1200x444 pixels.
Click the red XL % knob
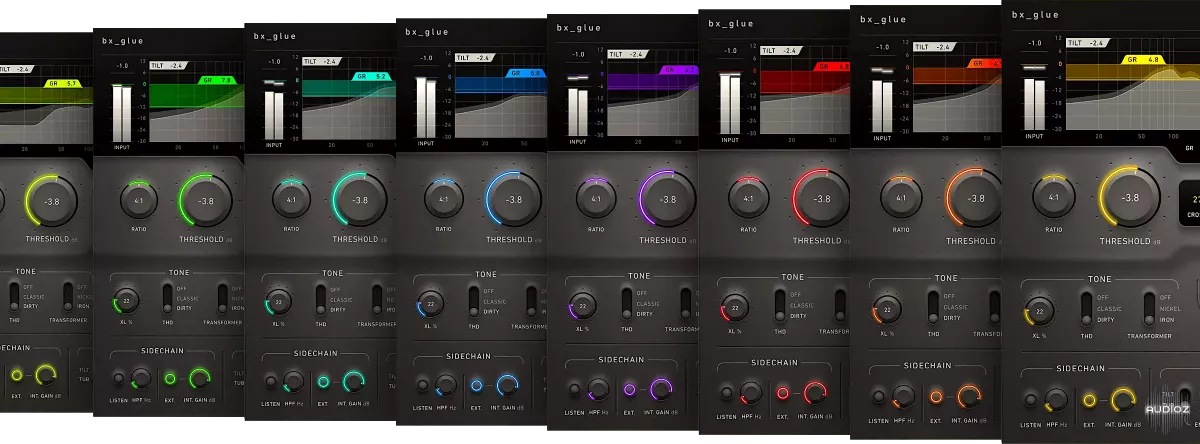(x=735, y=310)
